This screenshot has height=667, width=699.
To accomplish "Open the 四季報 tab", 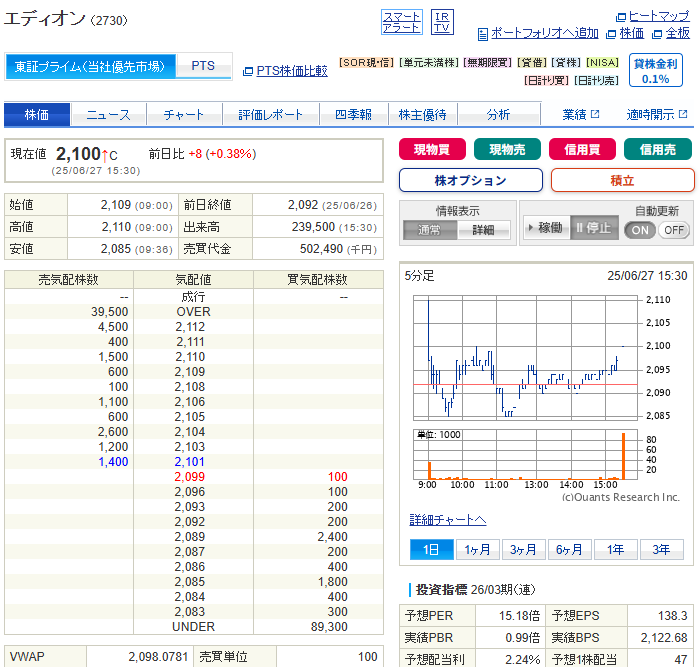I will [354, 115].
